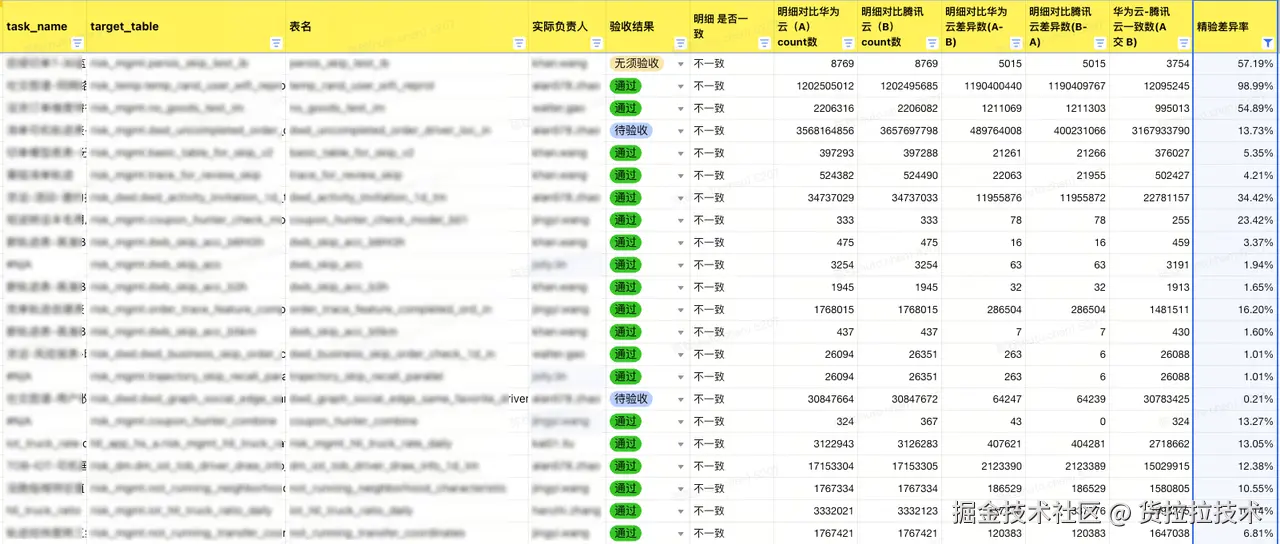Select the 精验差异率 header cell
The width and height of the screenshot is (1280, 544).
(1236, 28)
